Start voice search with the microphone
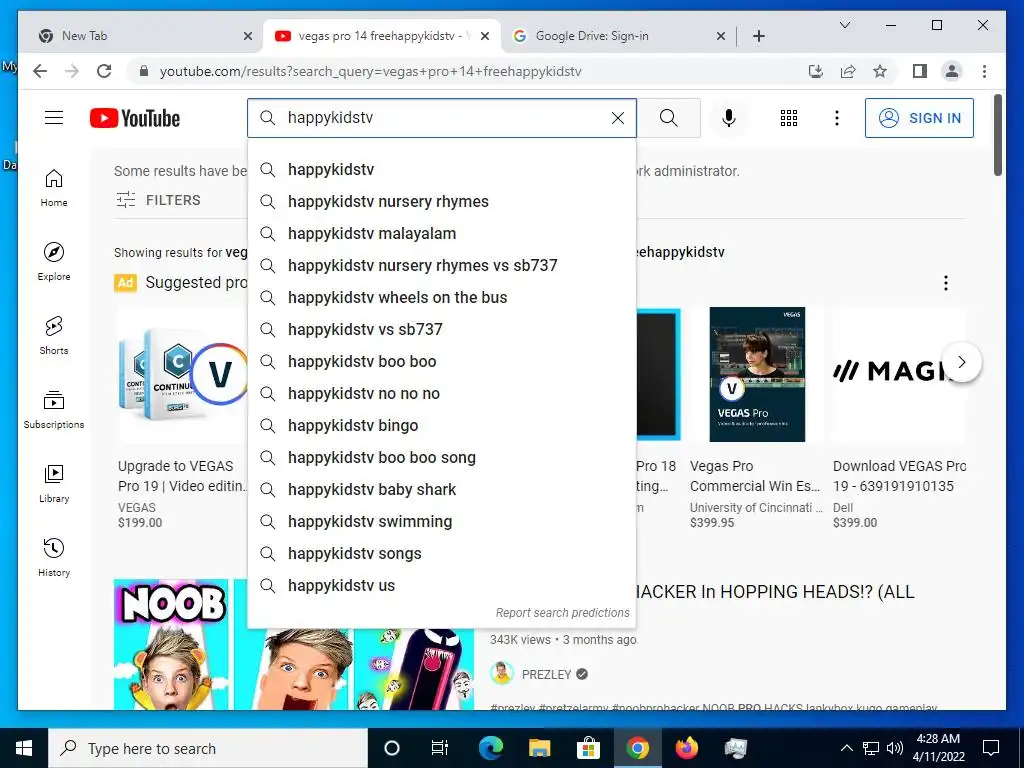The height and width of the screenshot is (768, 1024). (x=729, y=118)
